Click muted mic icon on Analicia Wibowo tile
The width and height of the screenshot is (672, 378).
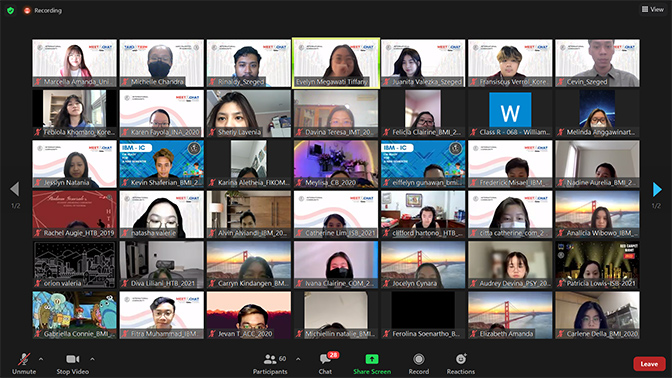pos(561,233)
